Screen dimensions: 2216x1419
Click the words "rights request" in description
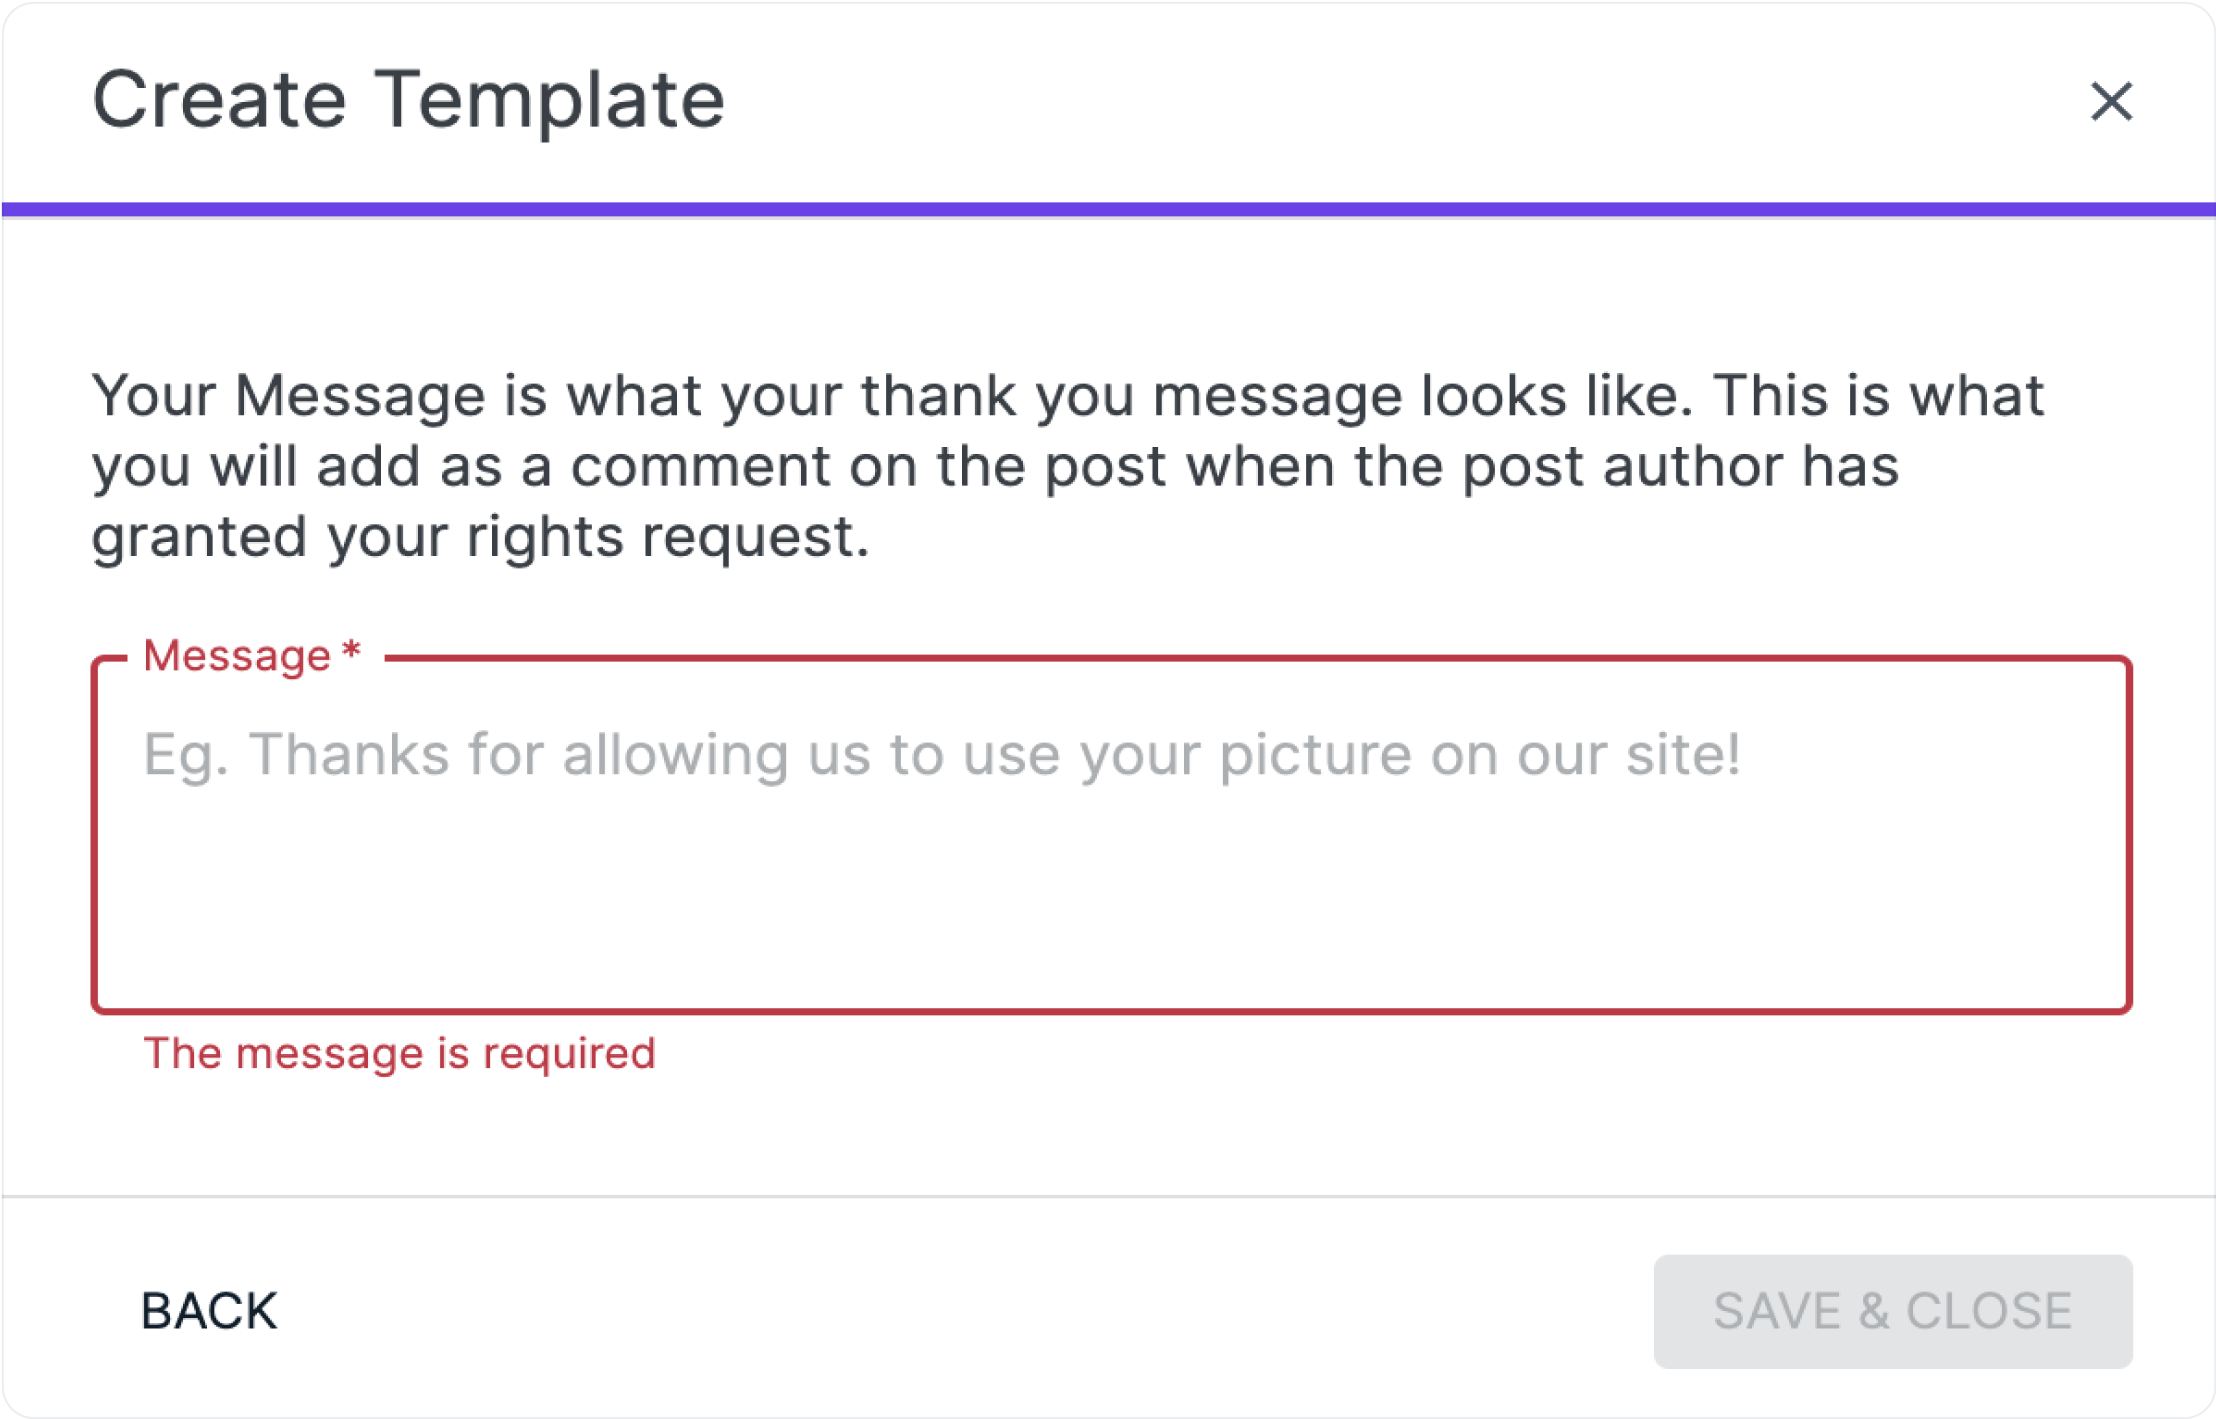point(667,537)
